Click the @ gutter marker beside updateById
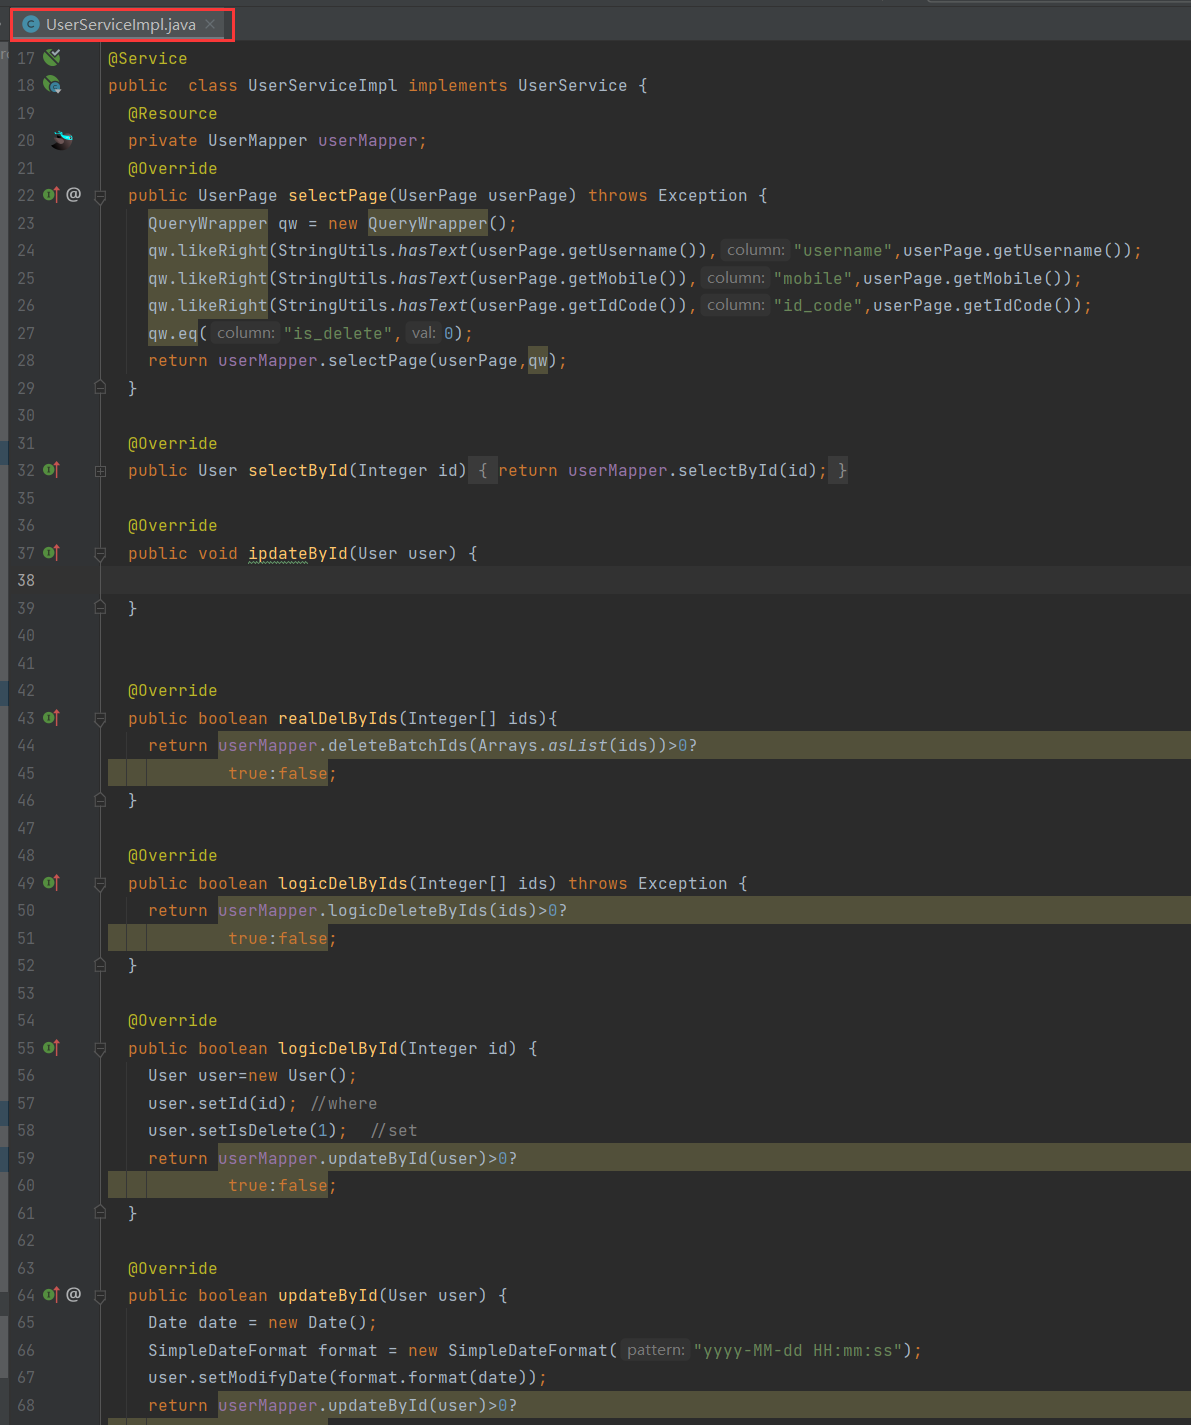 tap(74, 1295)
